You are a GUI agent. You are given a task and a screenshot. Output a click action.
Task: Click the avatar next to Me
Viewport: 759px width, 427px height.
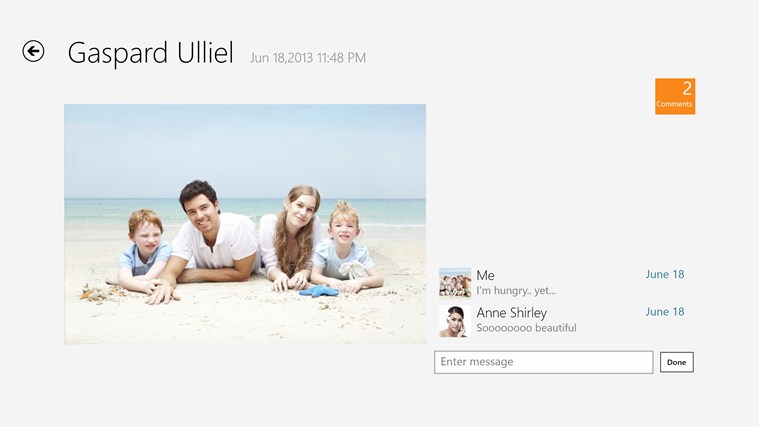(x=455, y=283)
